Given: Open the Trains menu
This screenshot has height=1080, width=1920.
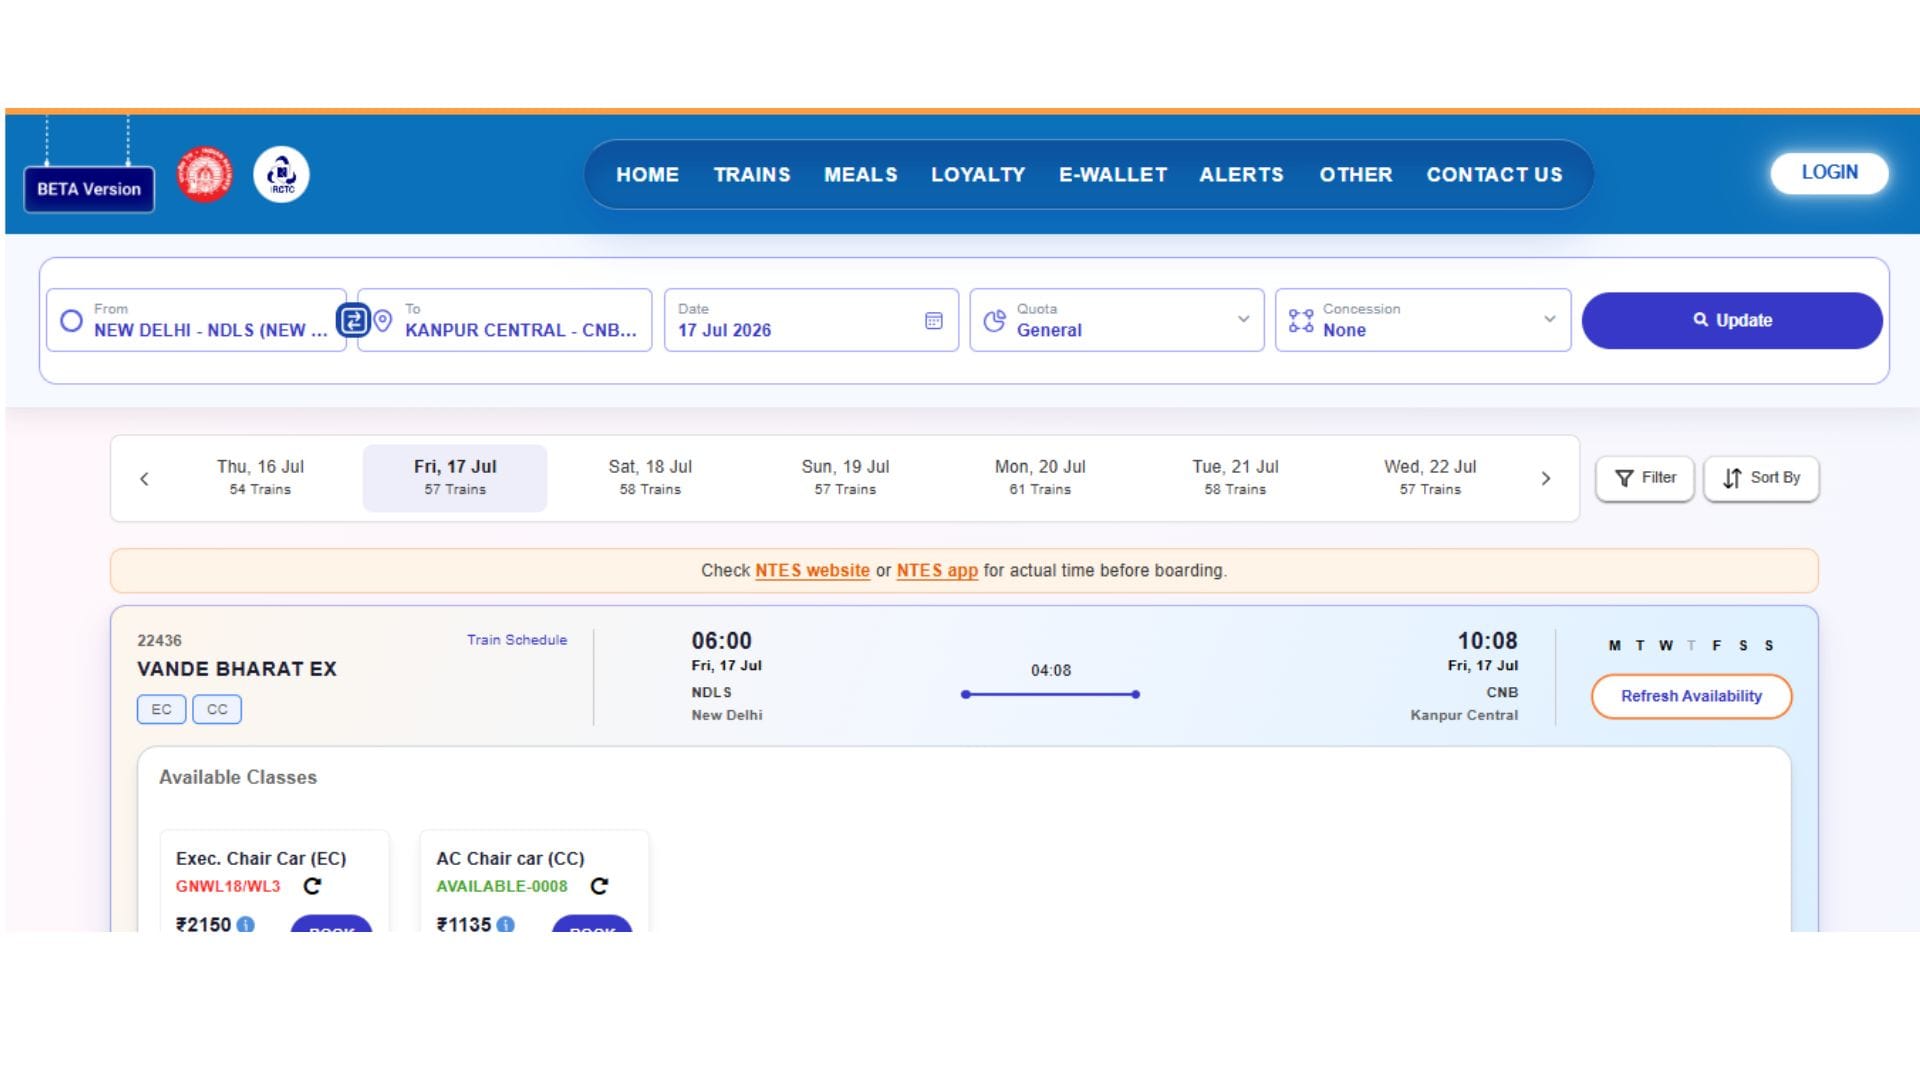Looking at the screenshot, I should click(x=752, y=174).
